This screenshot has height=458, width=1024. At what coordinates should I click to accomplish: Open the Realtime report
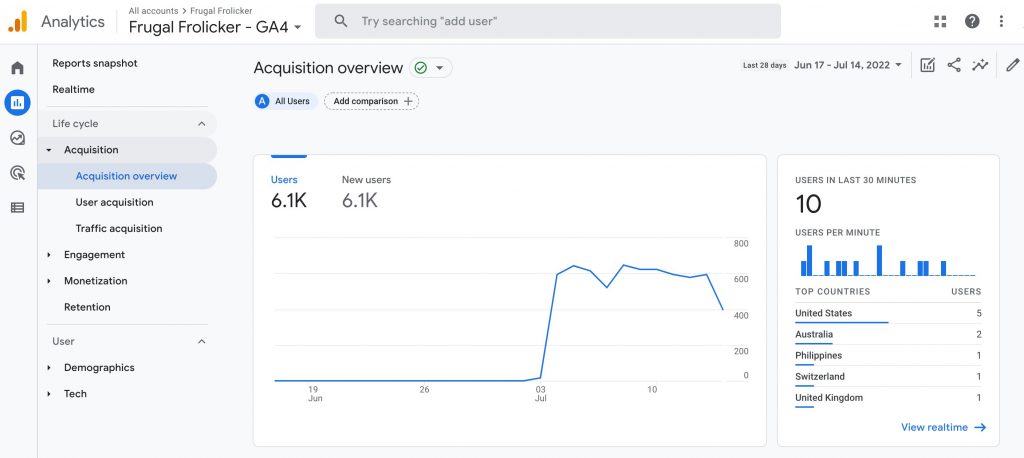tap(73, 90)
